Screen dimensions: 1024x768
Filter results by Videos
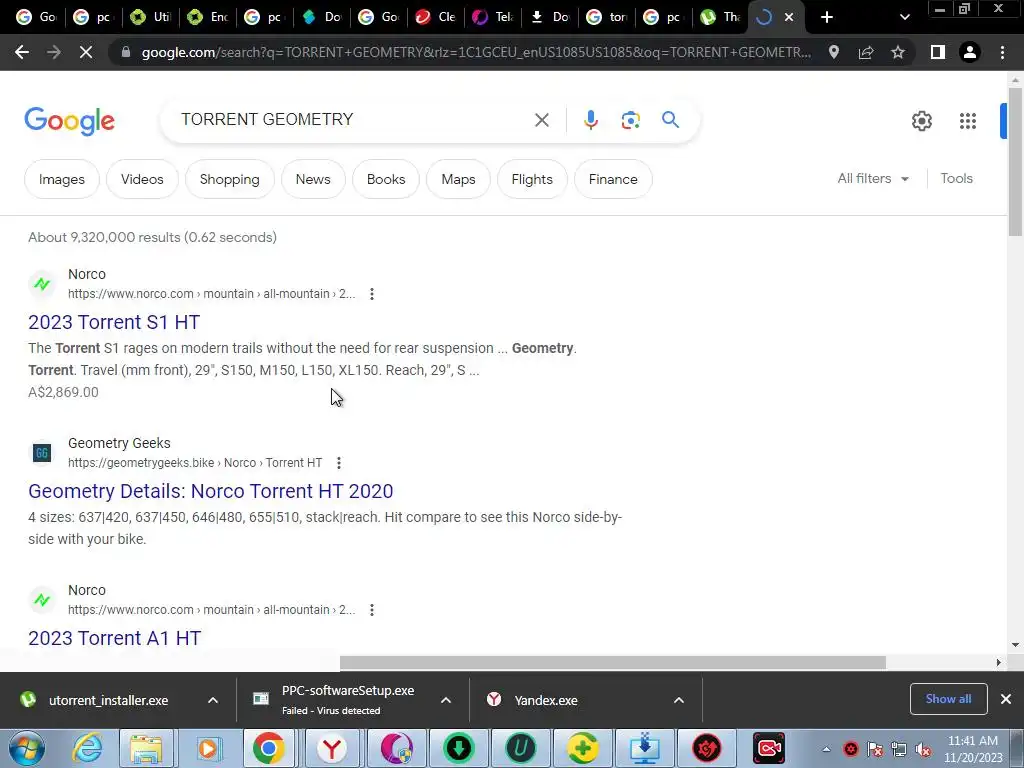point(142,179)
